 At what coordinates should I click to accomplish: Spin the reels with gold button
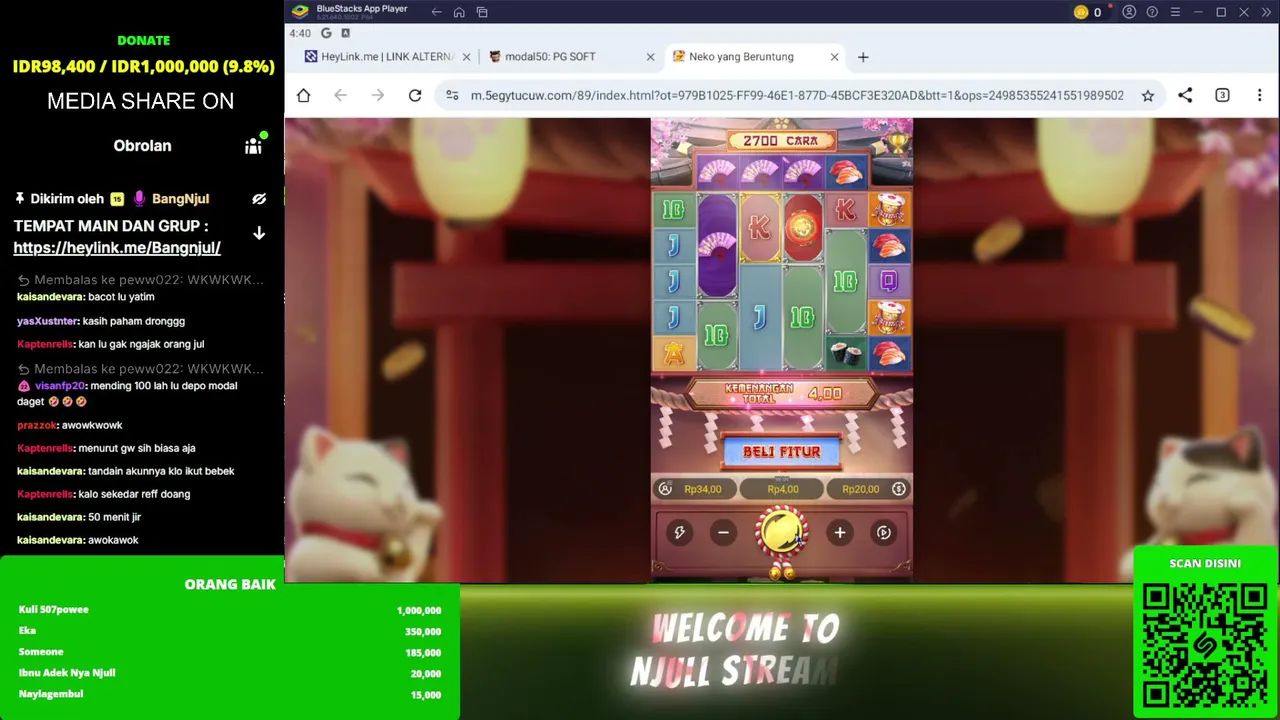782,531
